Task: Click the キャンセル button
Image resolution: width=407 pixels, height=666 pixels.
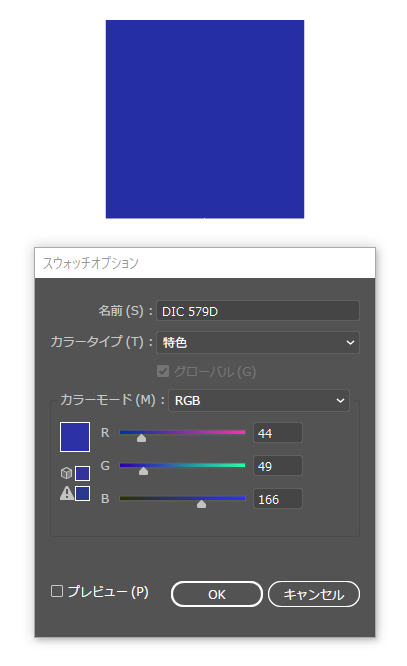Action: pos(314,594)
